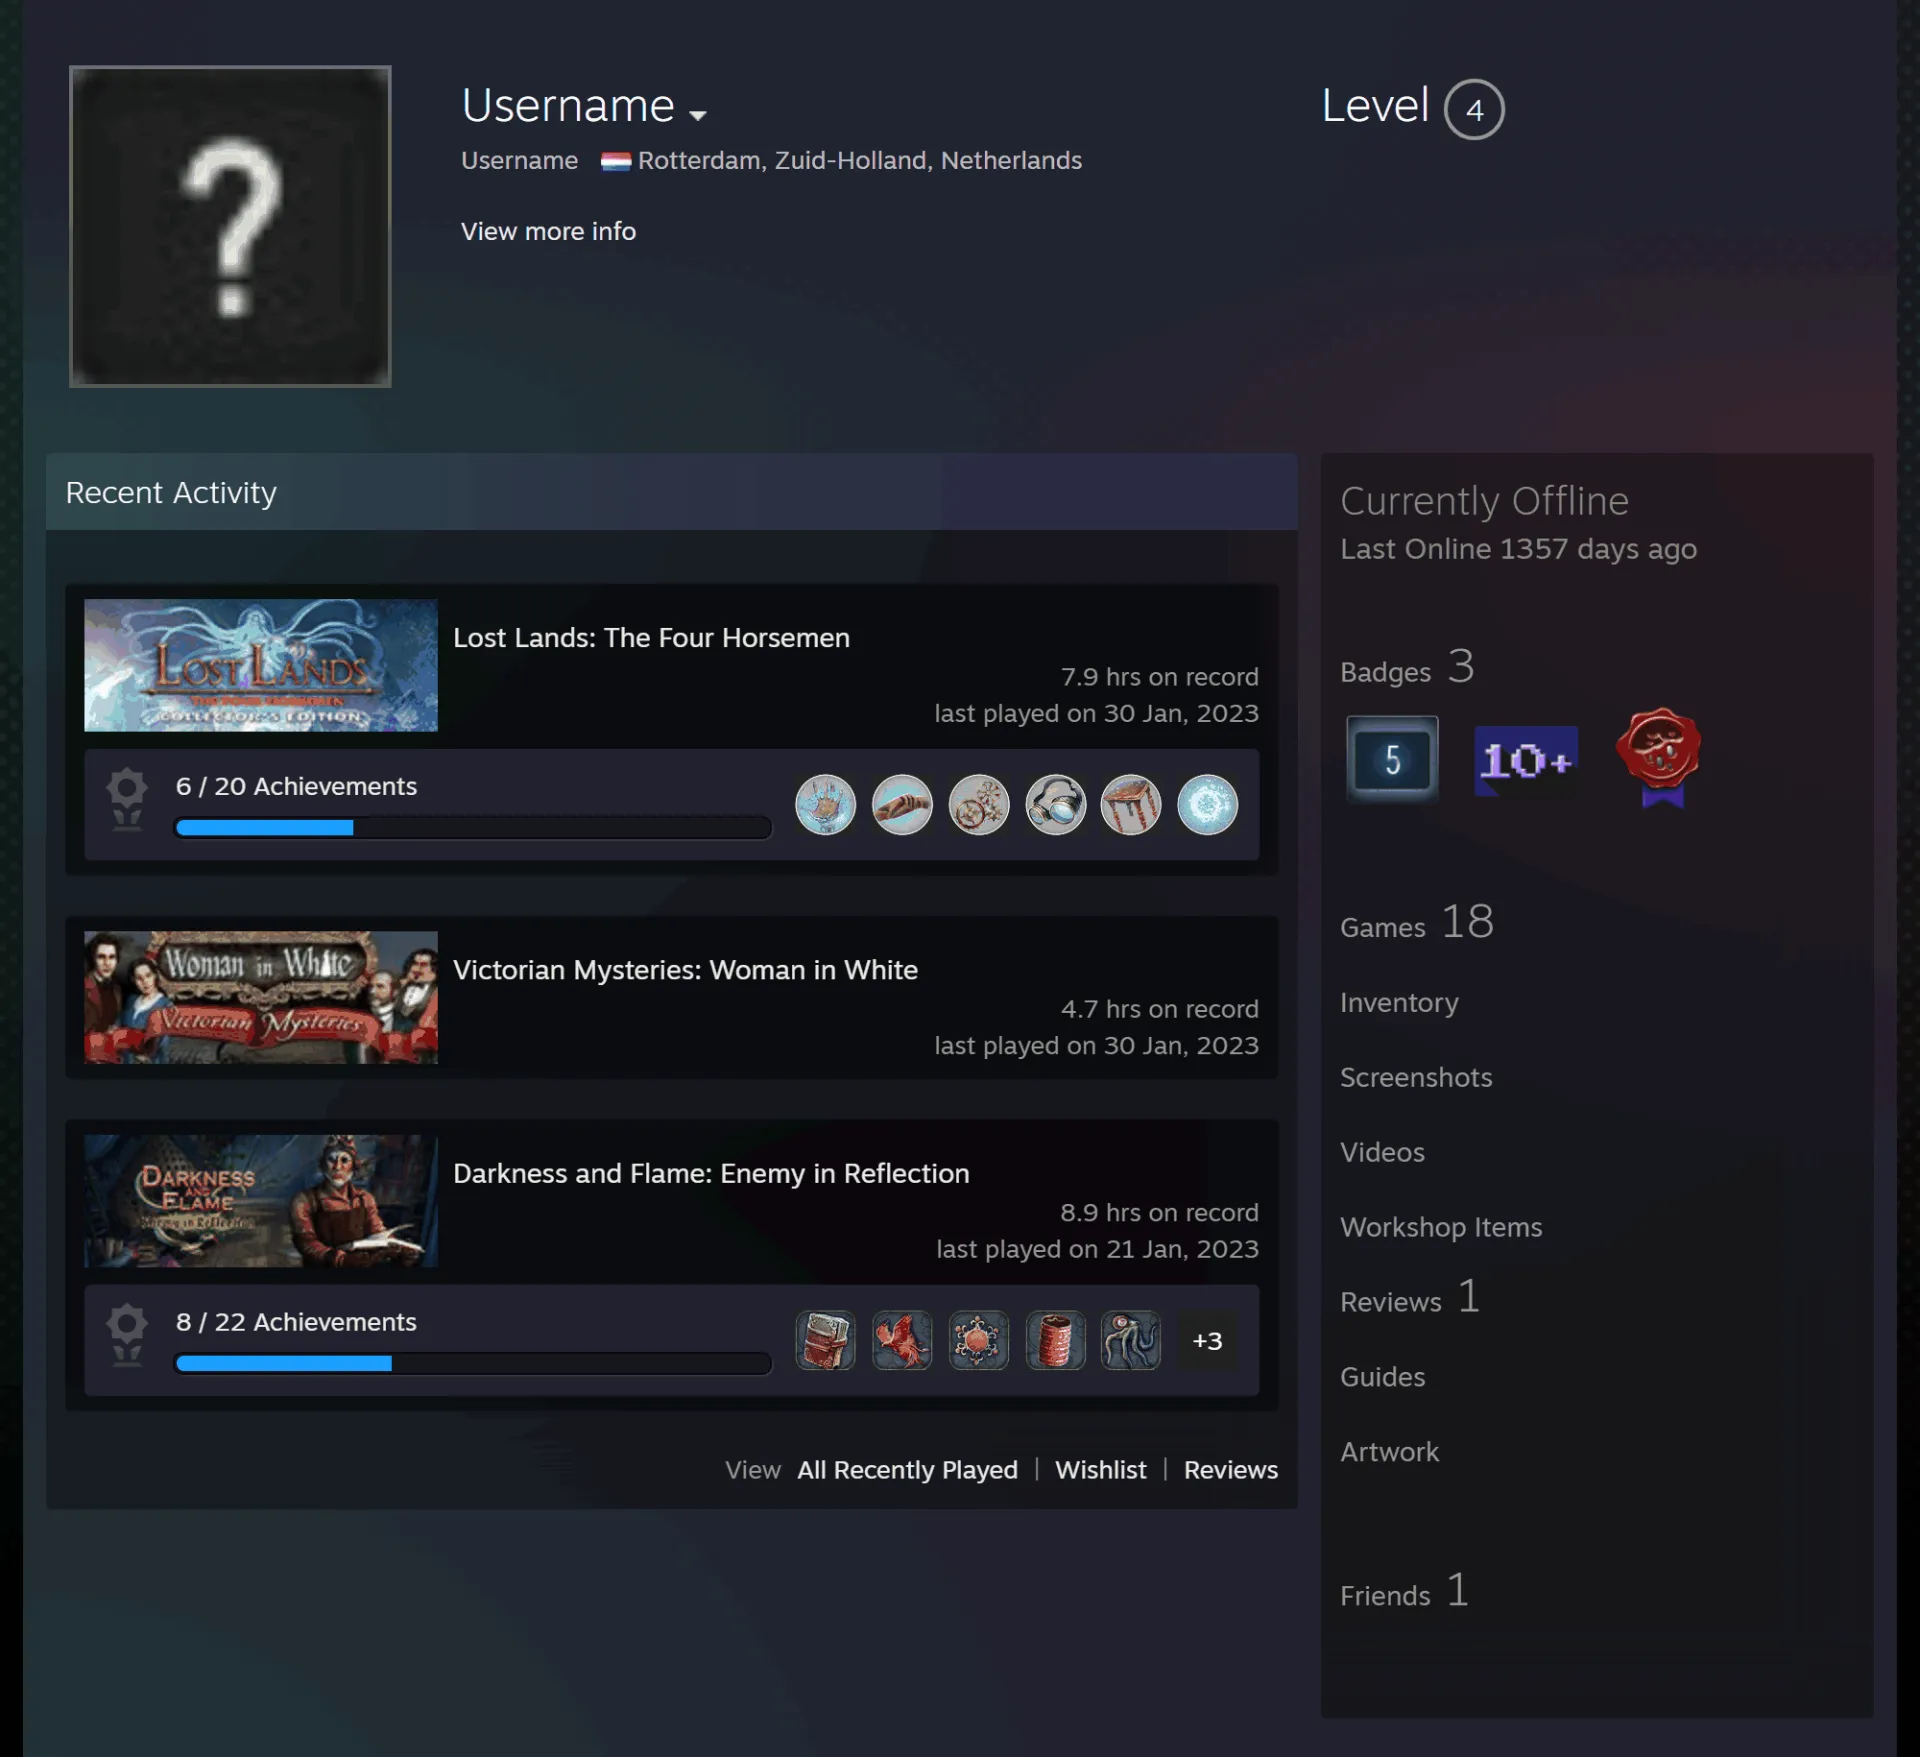Click the trophy icon beside 8 / 22 Achievements
This screenshot has width=1920, height=1757.
[127, 1335]
